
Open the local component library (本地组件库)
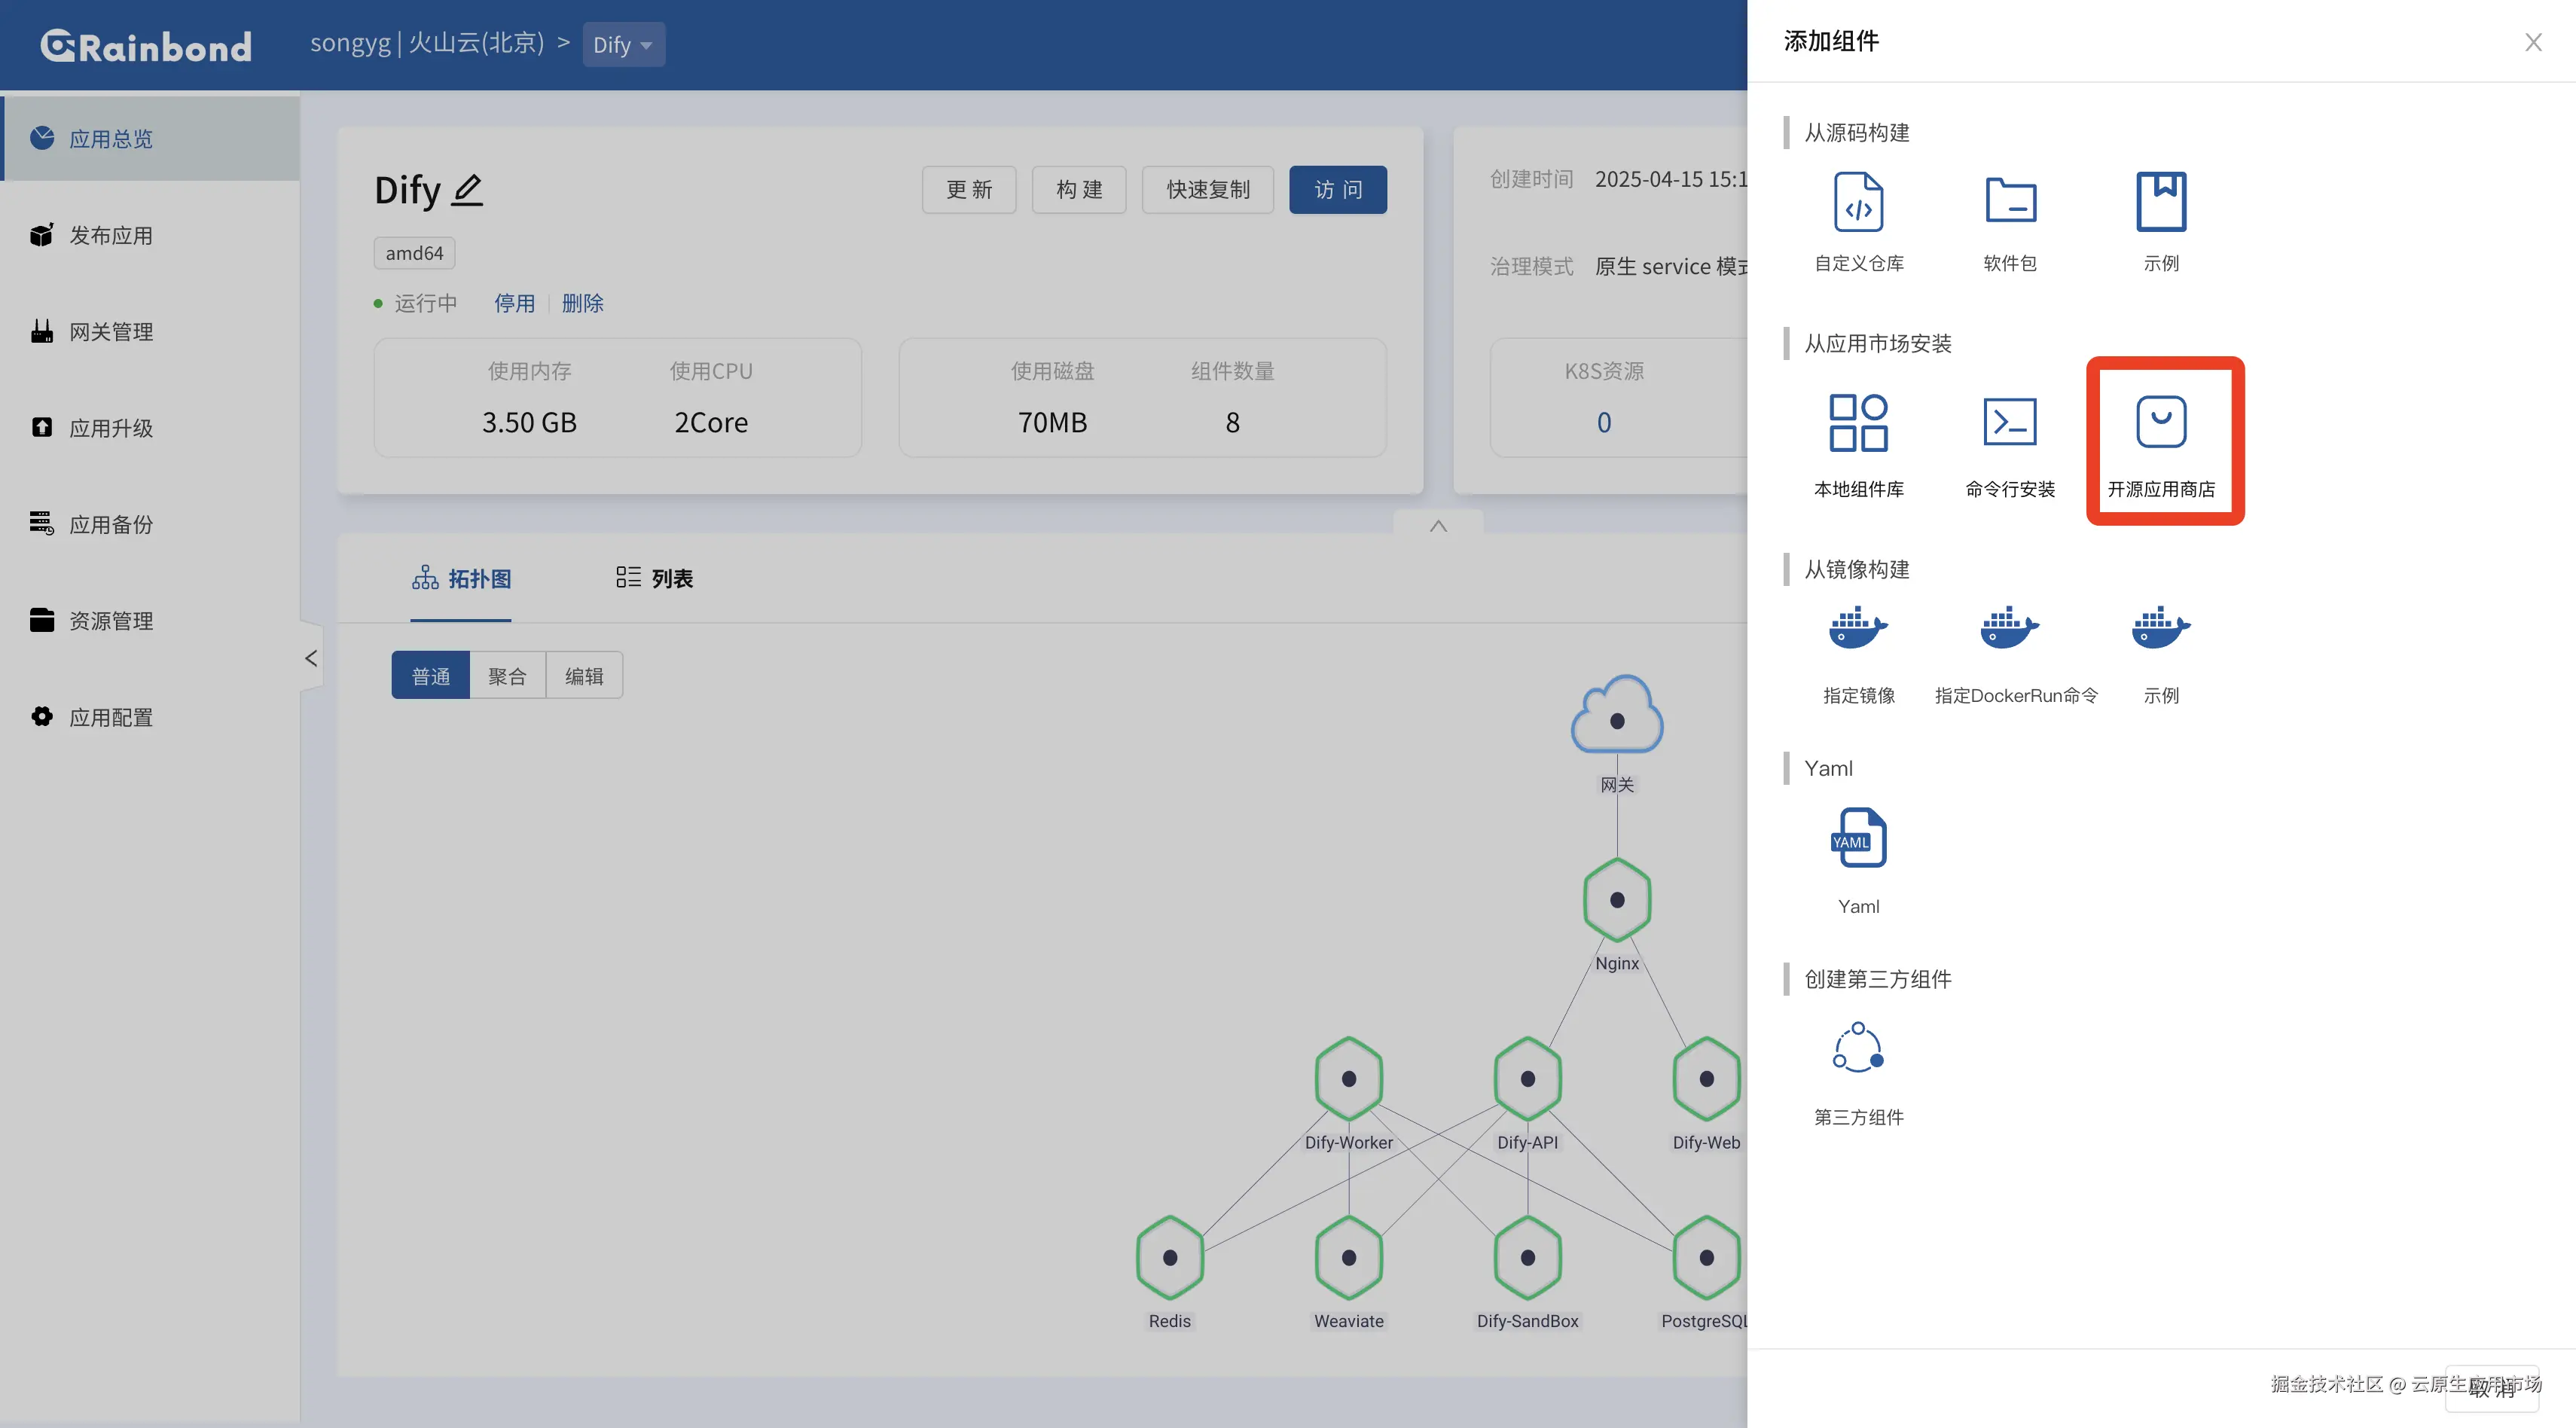tap(1858, 423)
